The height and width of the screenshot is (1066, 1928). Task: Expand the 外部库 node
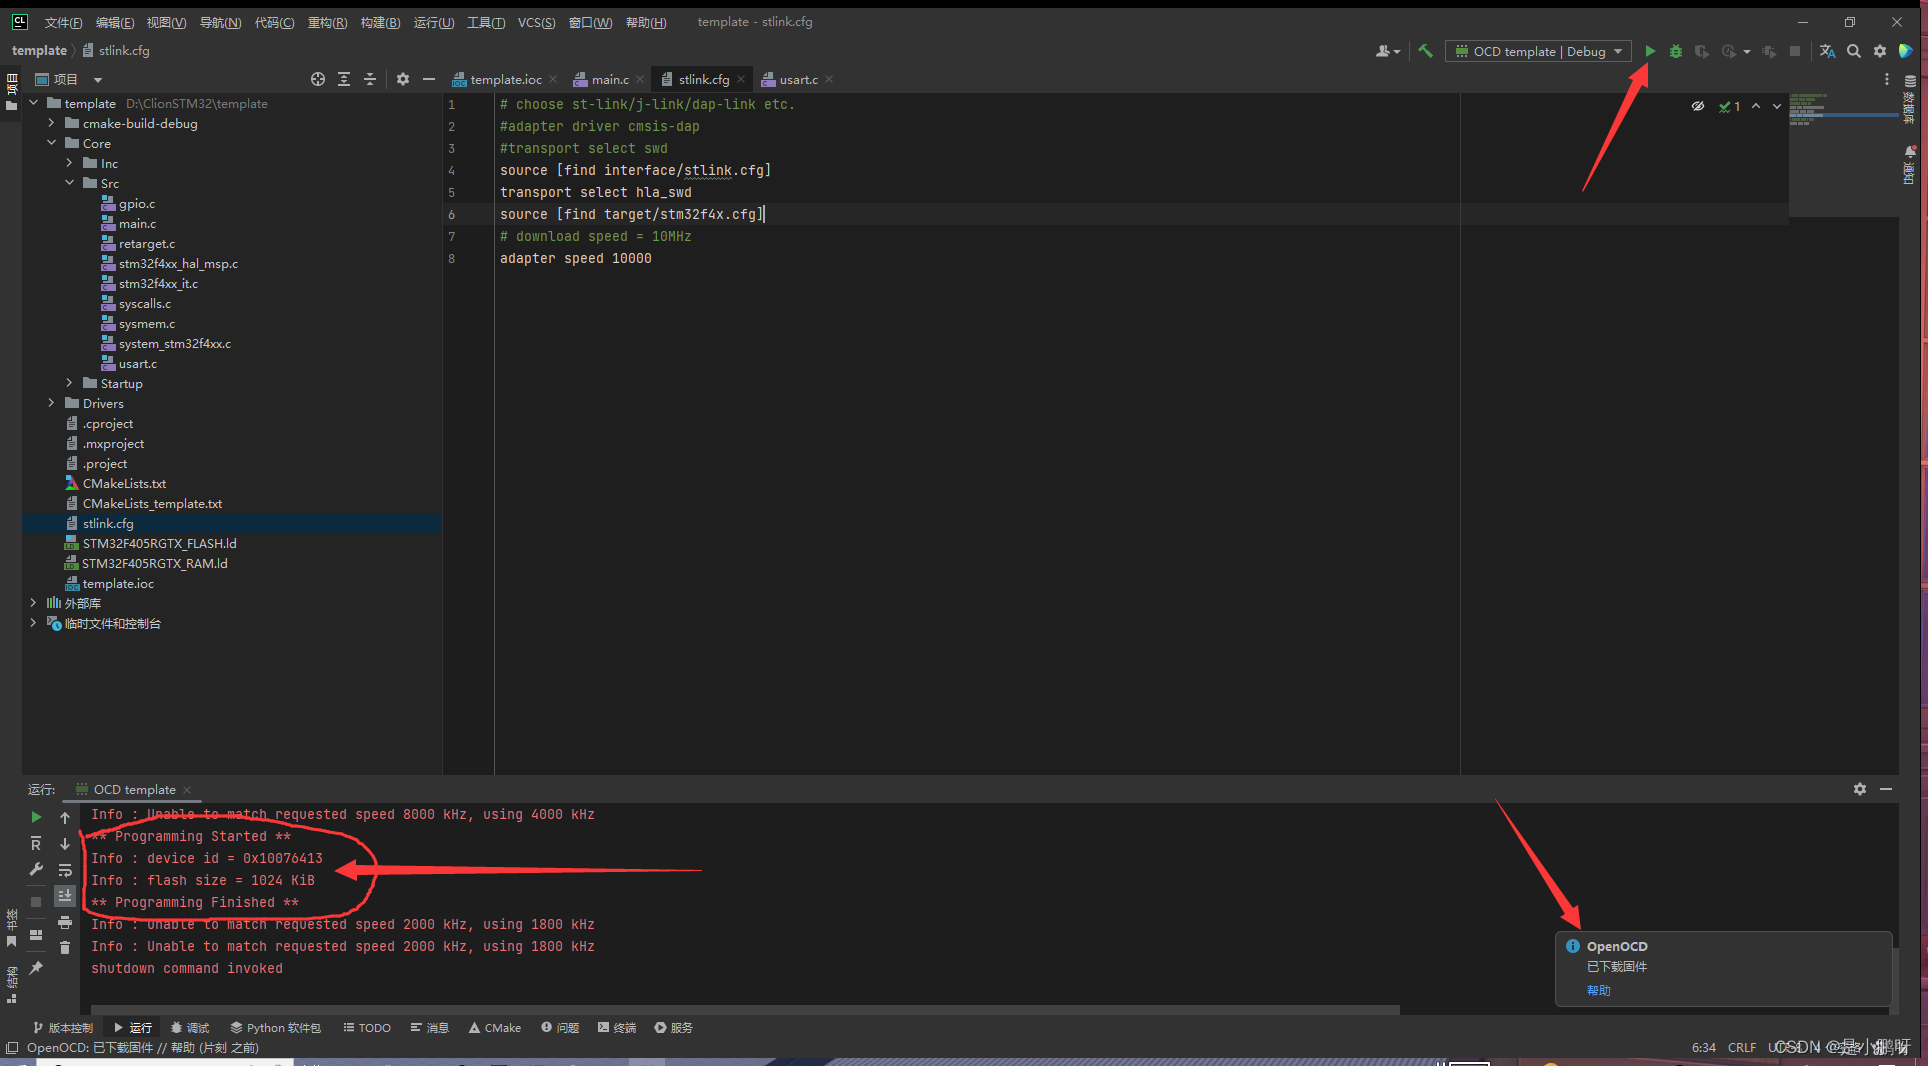tap(34, 603)
